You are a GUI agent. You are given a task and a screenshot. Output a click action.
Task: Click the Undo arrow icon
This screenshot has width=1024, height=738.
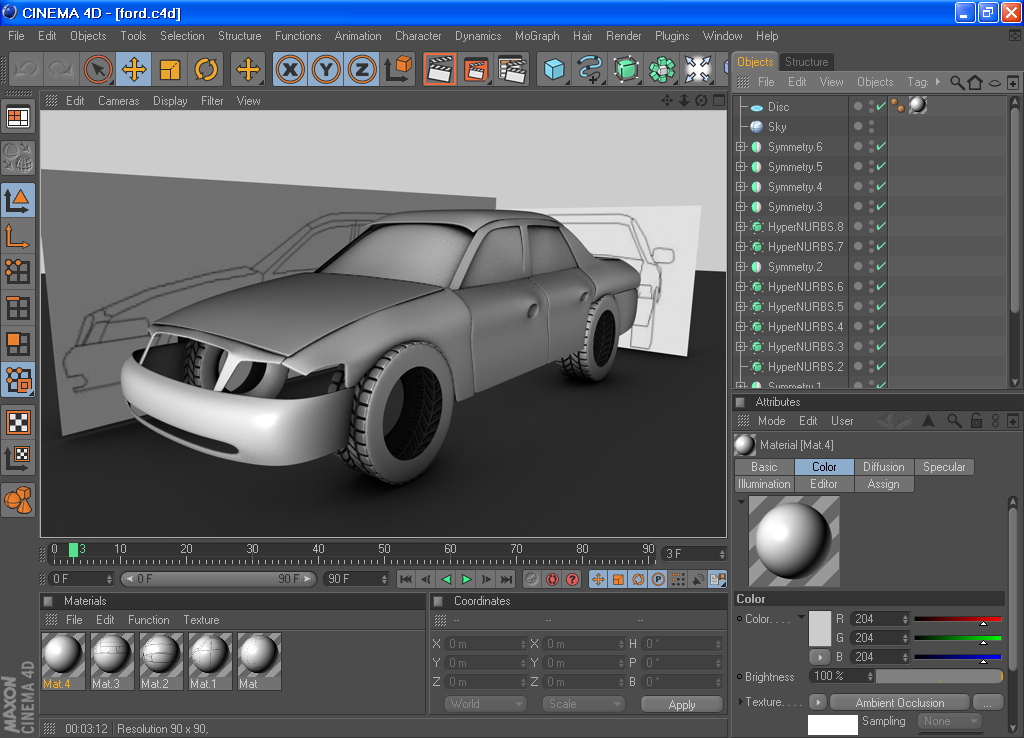[26, 69]
